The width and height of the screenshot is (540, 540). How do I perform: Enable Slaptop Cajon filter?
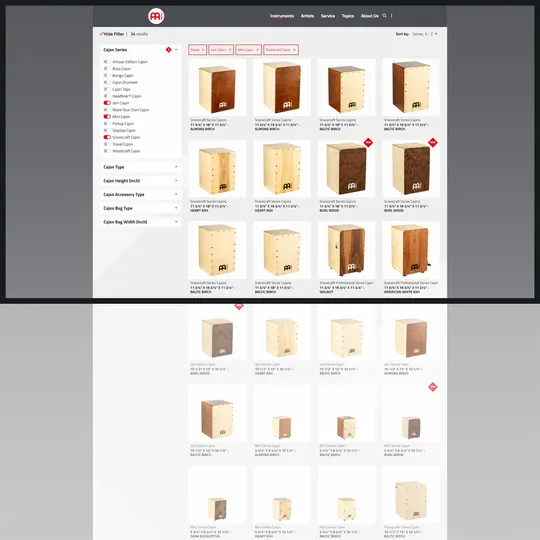tap(107, 131)
